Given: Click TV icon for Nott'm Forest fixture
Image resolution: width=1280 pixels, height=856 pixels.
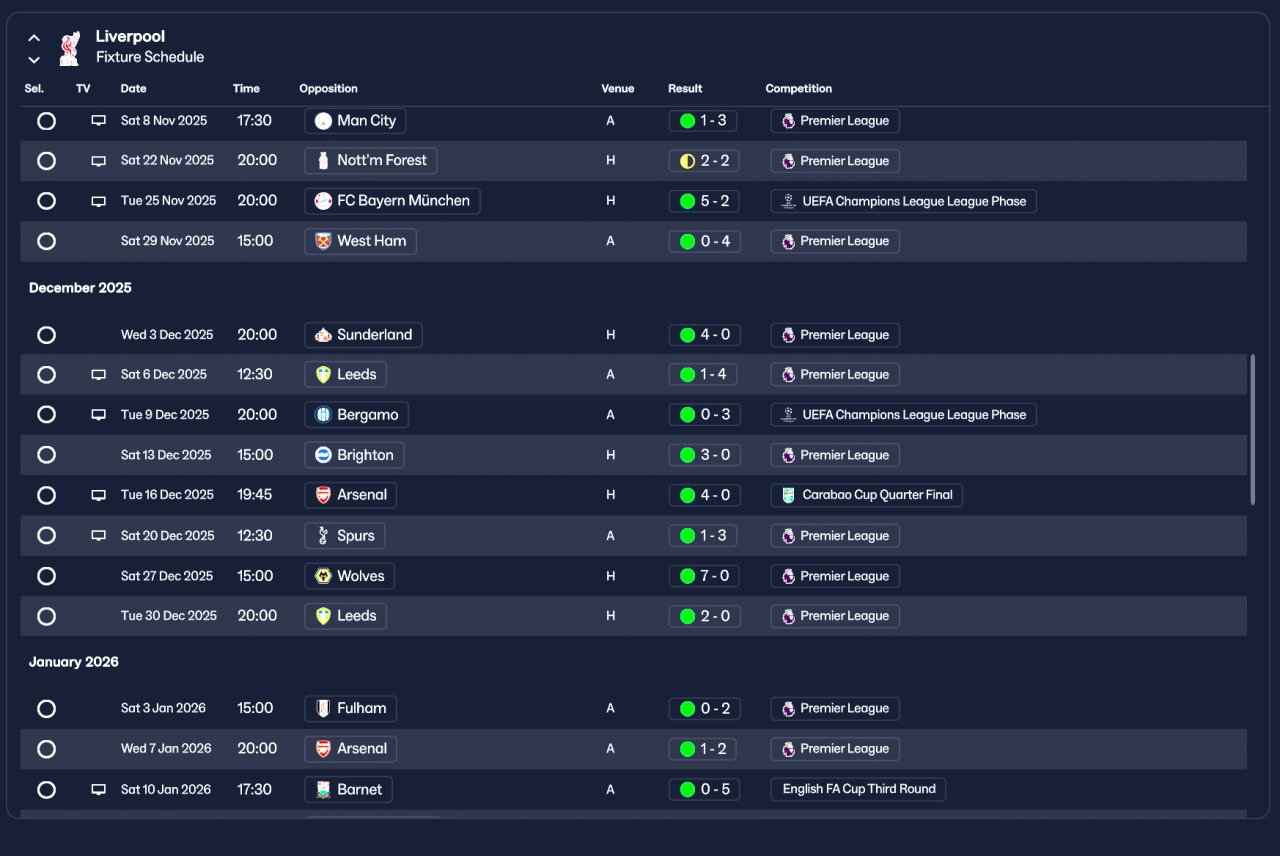Looking at the screenshot, I should coord(98,161).
